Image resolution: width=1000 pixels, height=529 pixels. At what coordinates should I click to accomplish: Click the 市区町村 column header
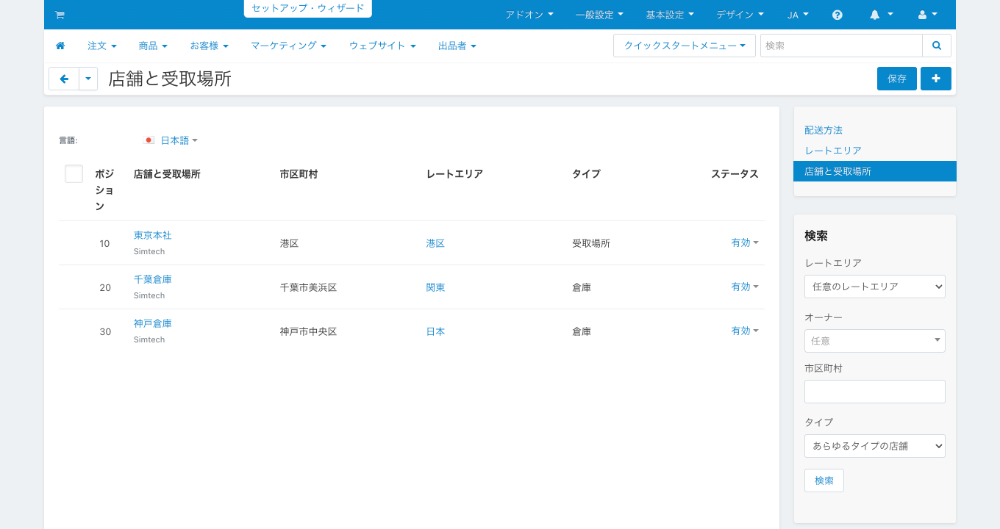pyautogui.click(x=298, y=174)
